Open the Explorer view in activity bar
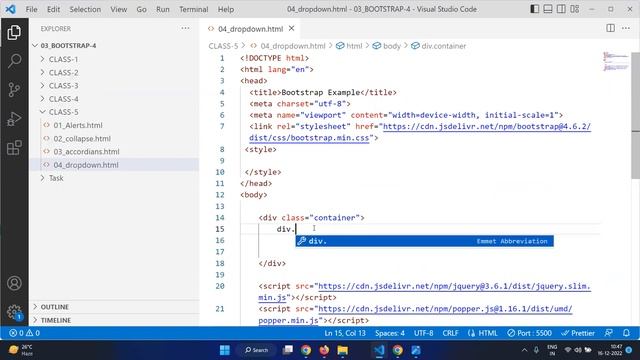Screen dimensions: 640x360 coord(14,33)
